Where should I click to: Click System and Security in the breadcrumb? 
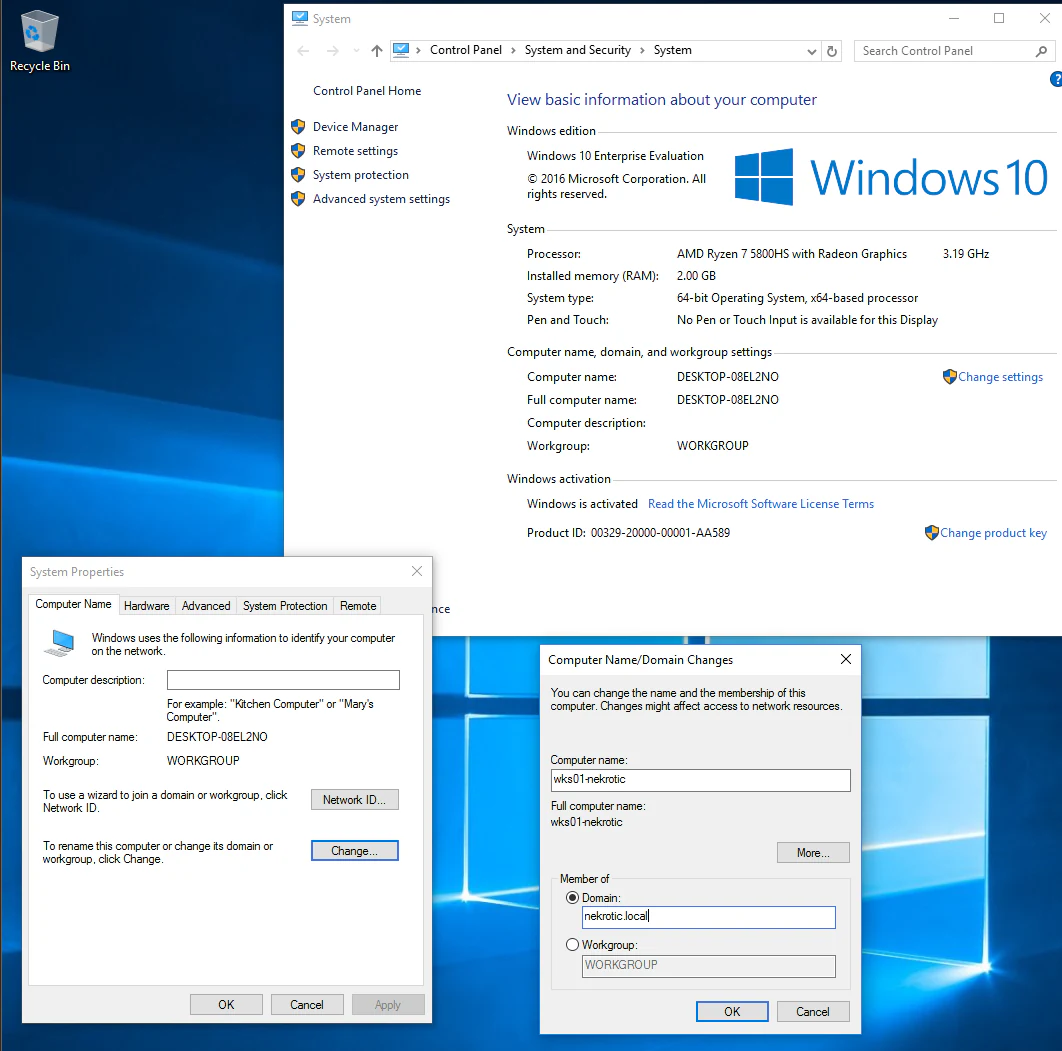pos(578,50)
